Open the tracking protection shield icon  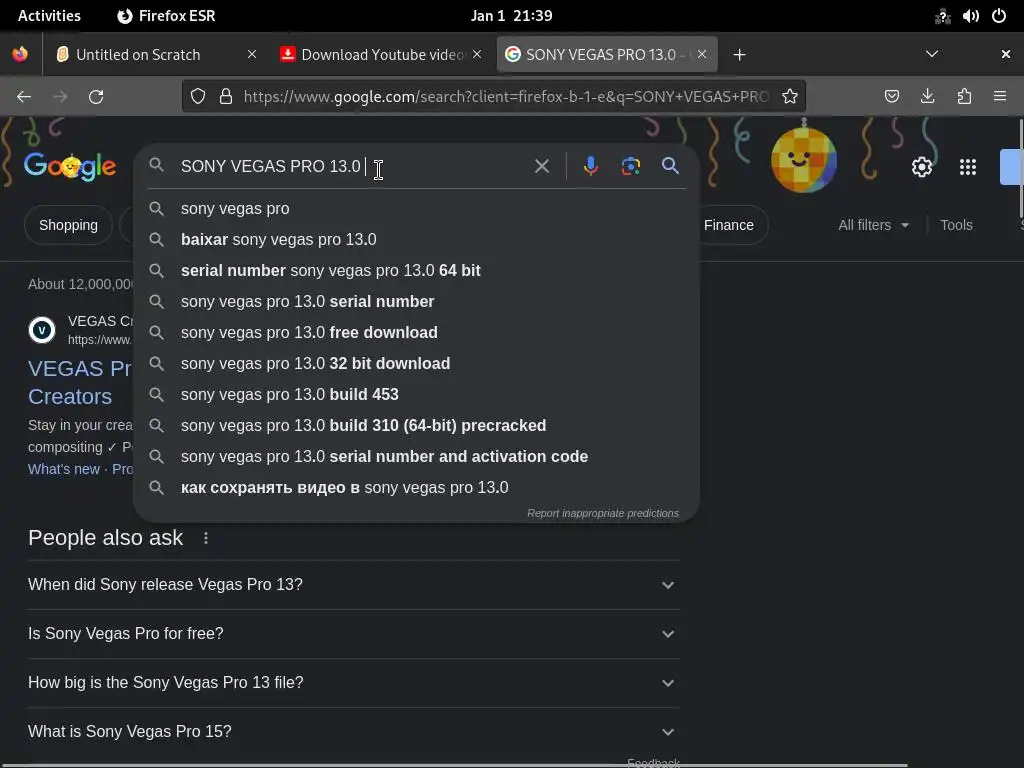click(x=198, y=97)
